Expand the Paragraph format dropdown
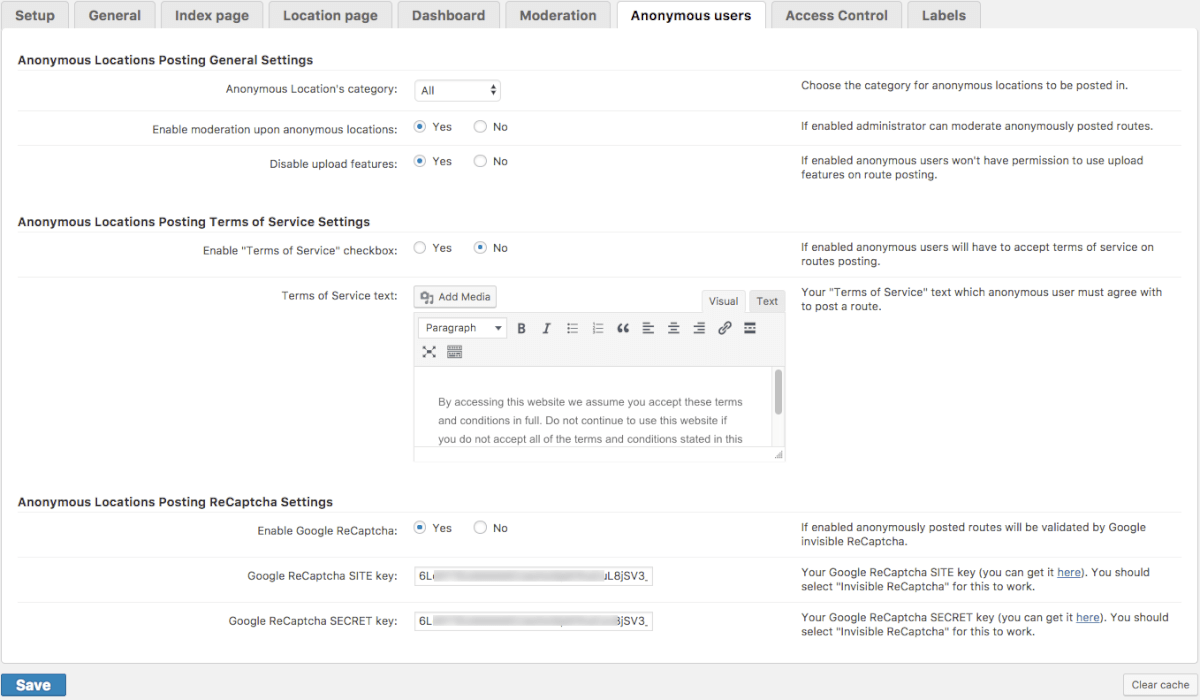This screenshot has height=700, width=1200. [x=462, y=328]
